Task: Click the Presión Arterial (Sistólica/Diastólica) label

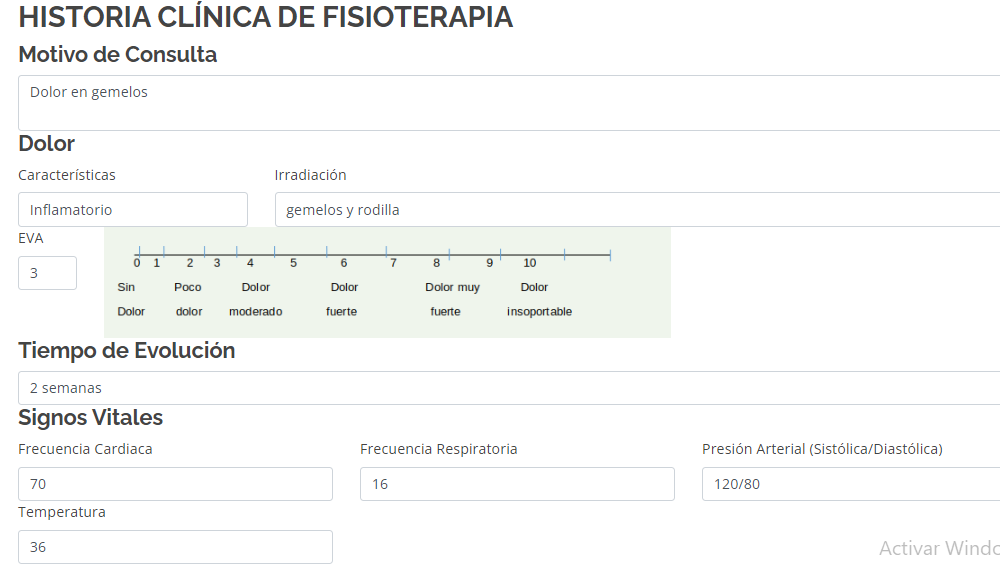Action: (822, 449)
